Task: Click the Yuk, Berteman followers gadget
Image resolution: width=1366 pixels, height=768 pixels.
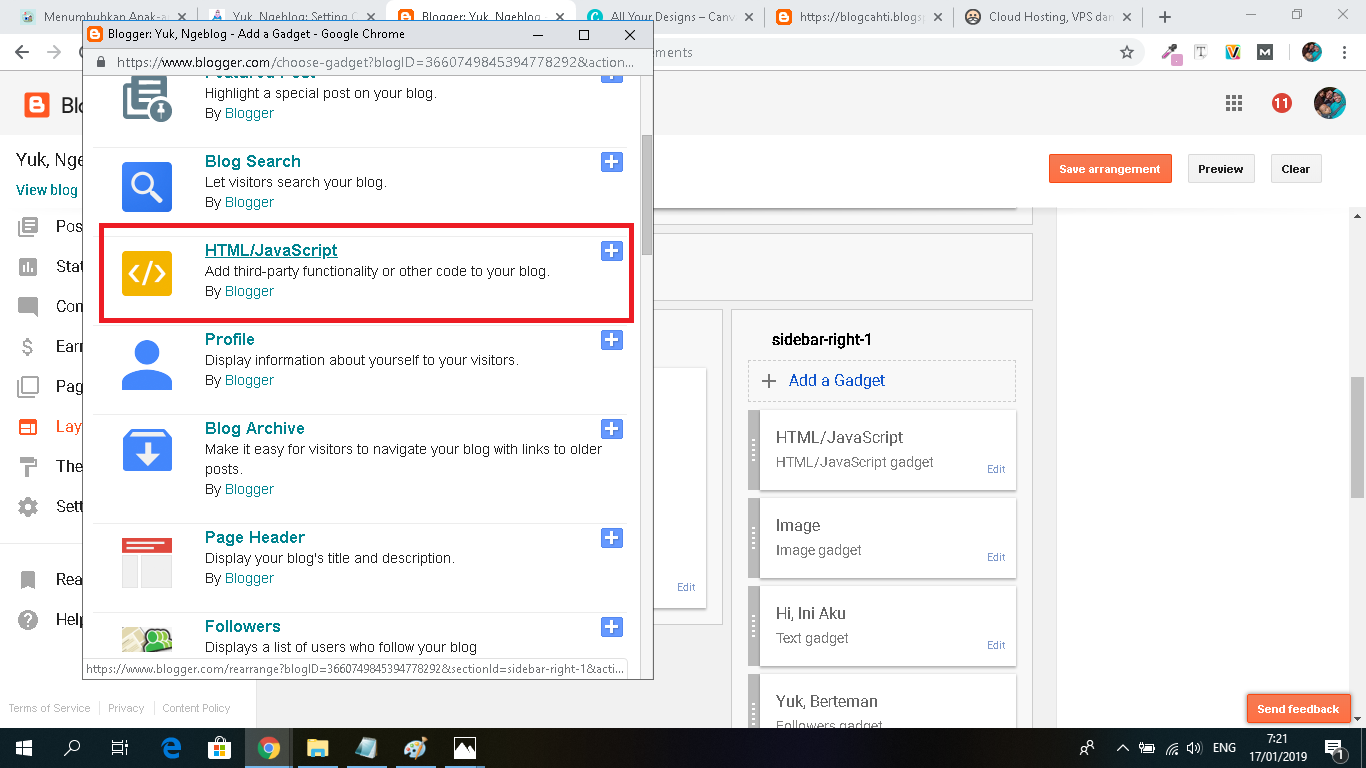Action: (x=888, y=701)
